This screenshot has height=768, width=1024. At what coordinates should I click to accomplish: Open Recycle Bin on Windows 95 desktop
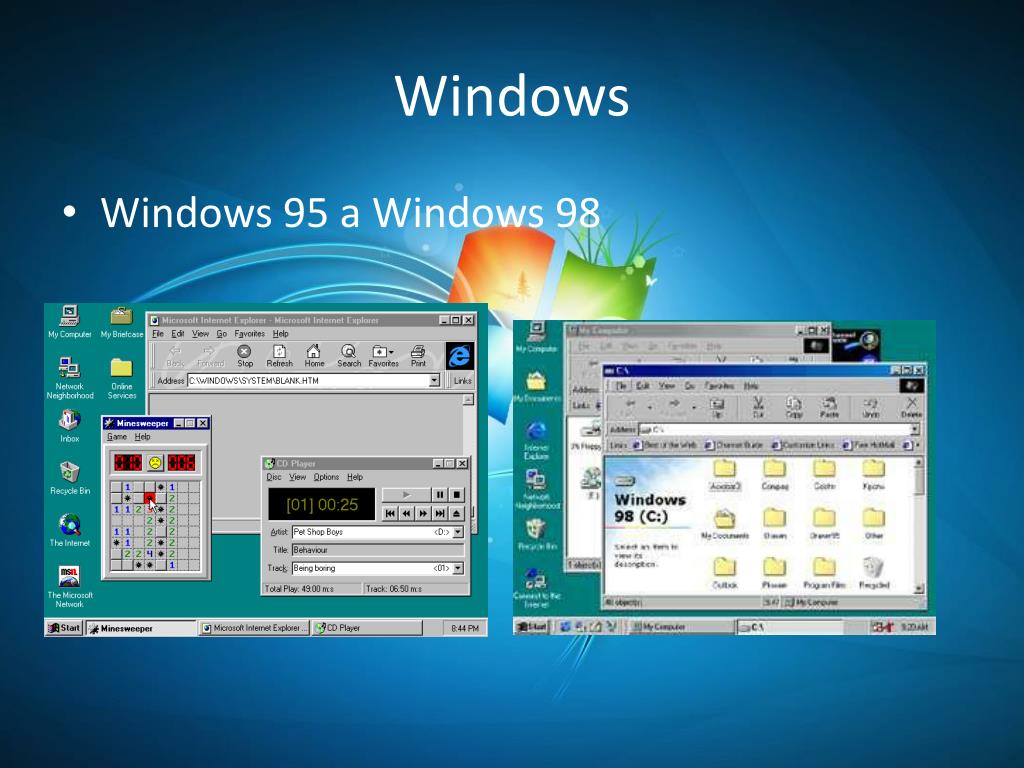point(70,477)
